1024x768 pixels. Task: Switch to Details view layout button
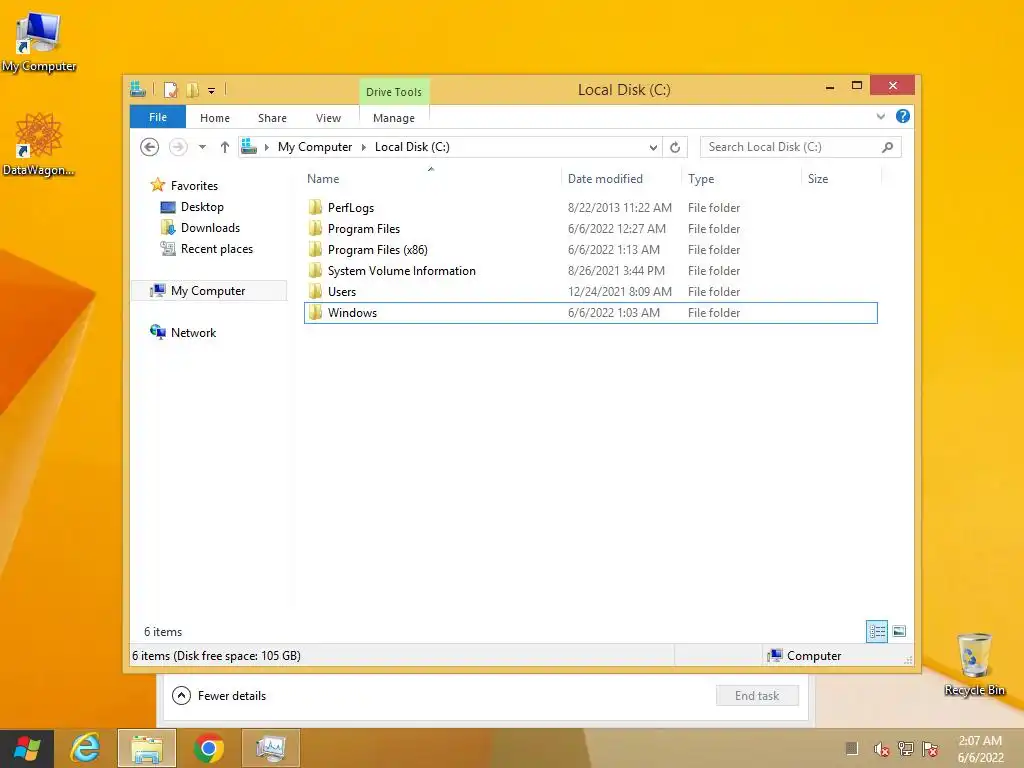coord(877,632)
